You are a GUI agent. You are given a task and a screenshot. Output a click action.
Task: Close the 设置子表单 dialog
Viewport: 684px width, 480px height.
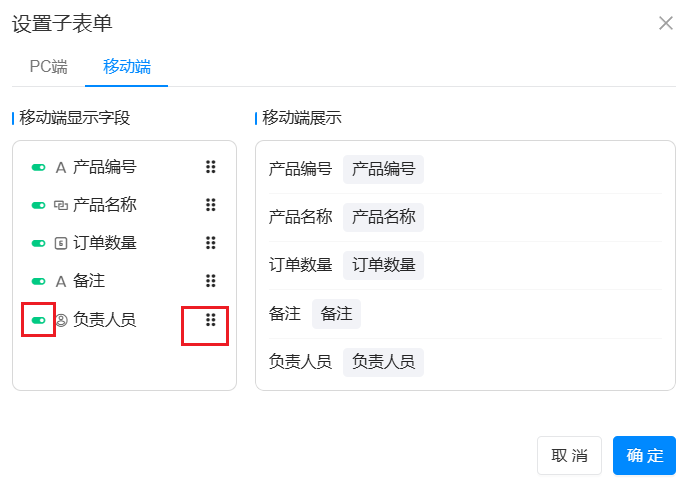point(666,23)
